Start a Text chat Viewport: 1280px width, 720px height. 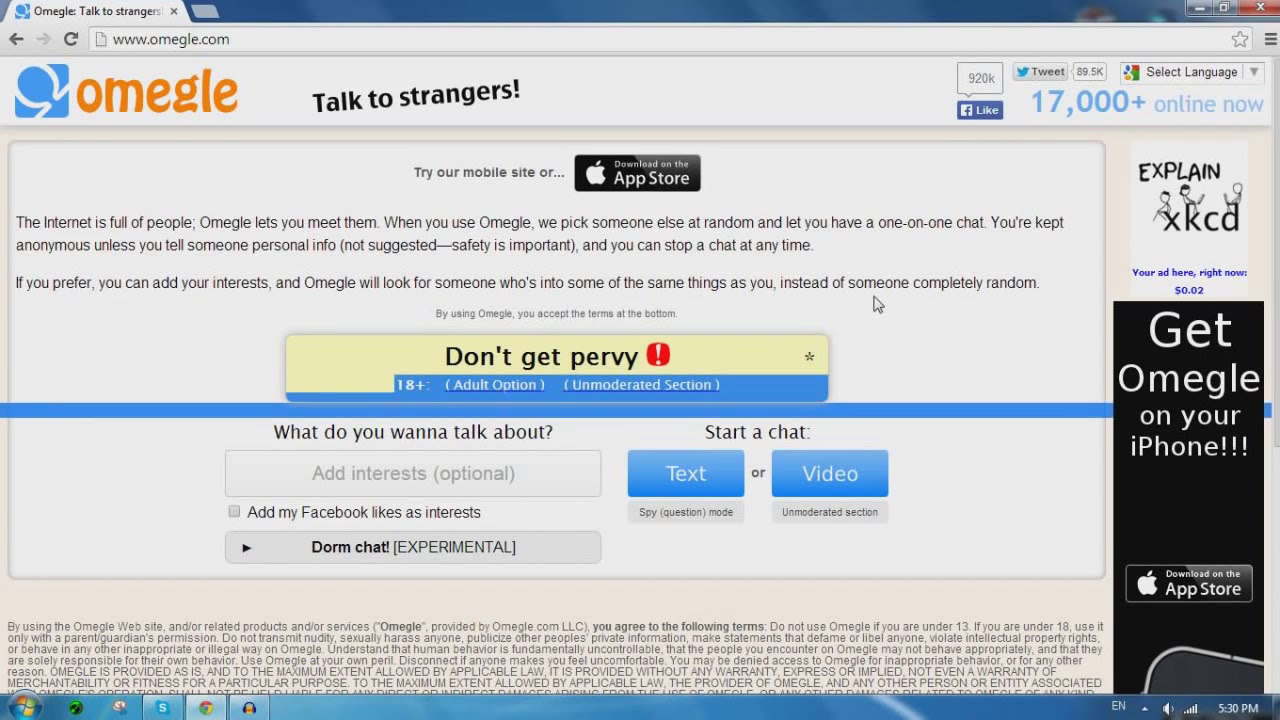click(686, 473)
